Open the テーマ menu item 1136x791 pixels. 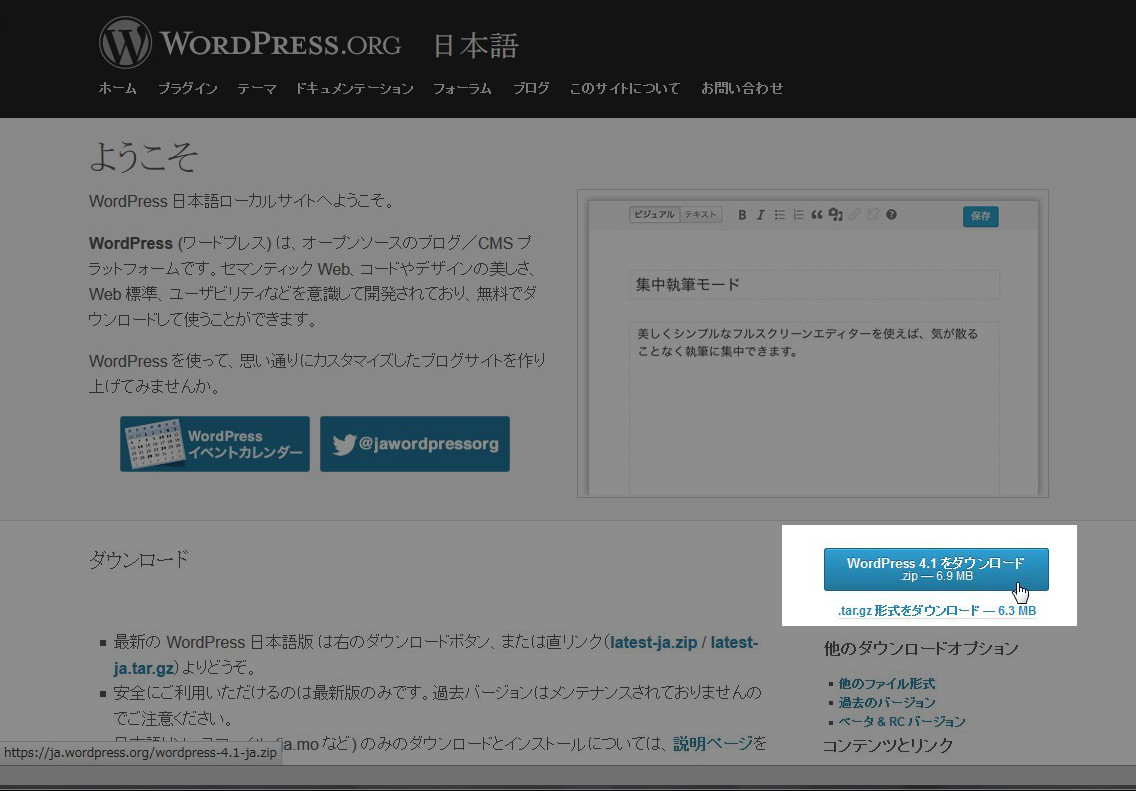tap(257, 88)
